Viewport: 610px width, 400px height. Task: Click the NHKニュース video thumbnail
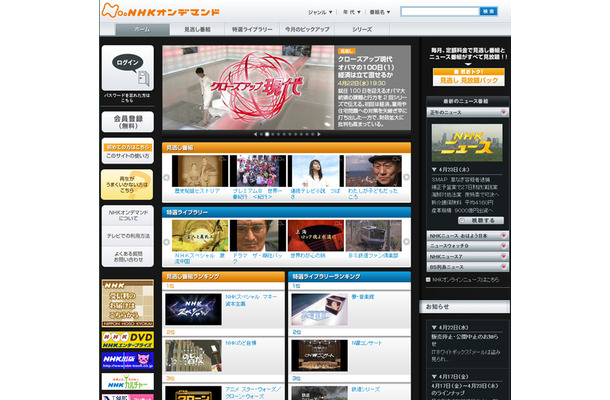pos(467,143)
